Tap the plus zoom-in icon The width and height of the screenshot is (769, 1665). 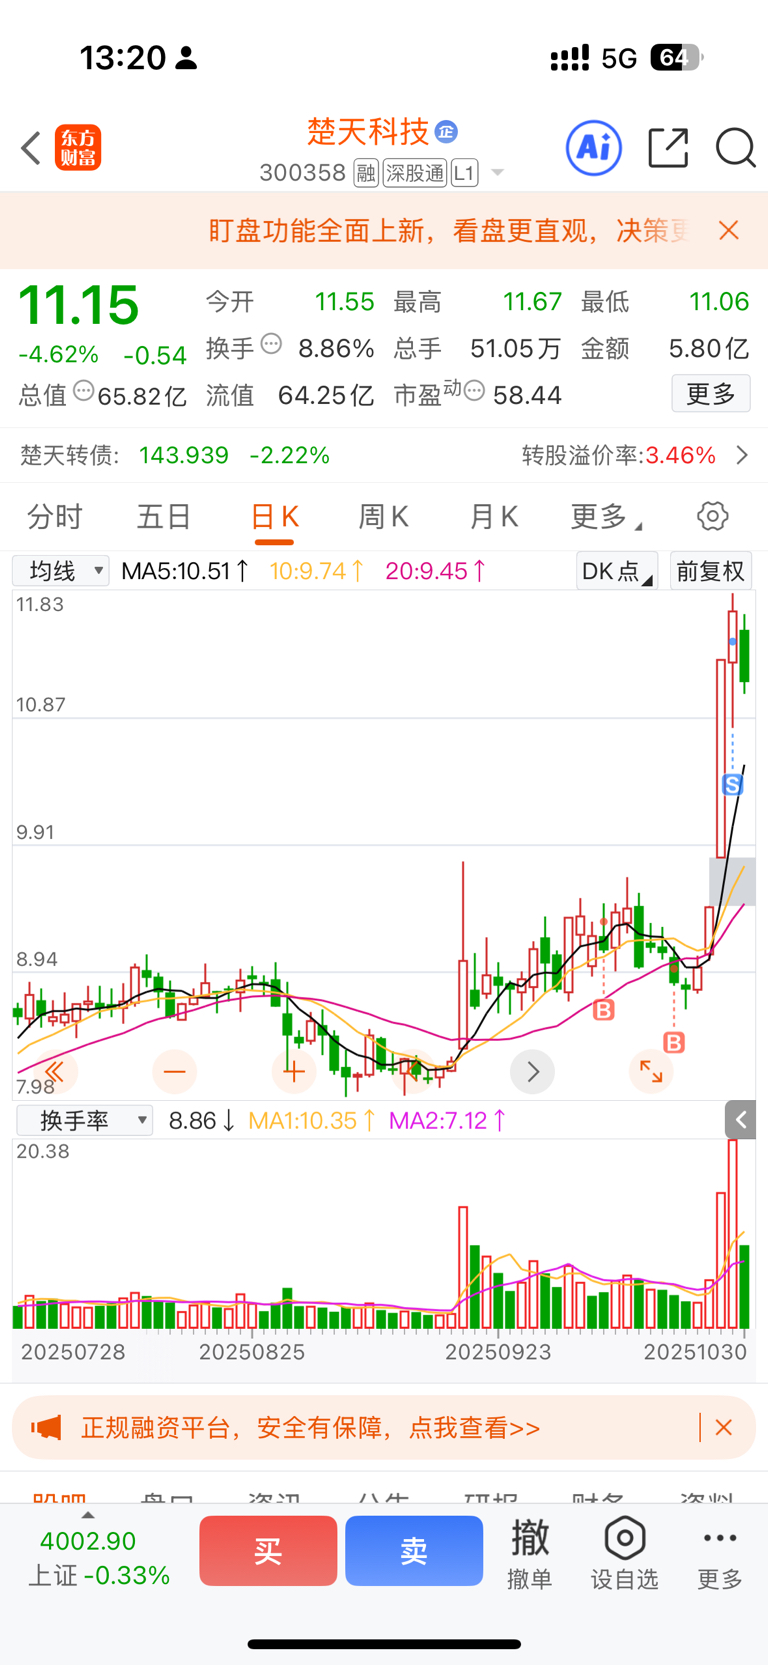tap(294, 1072)
